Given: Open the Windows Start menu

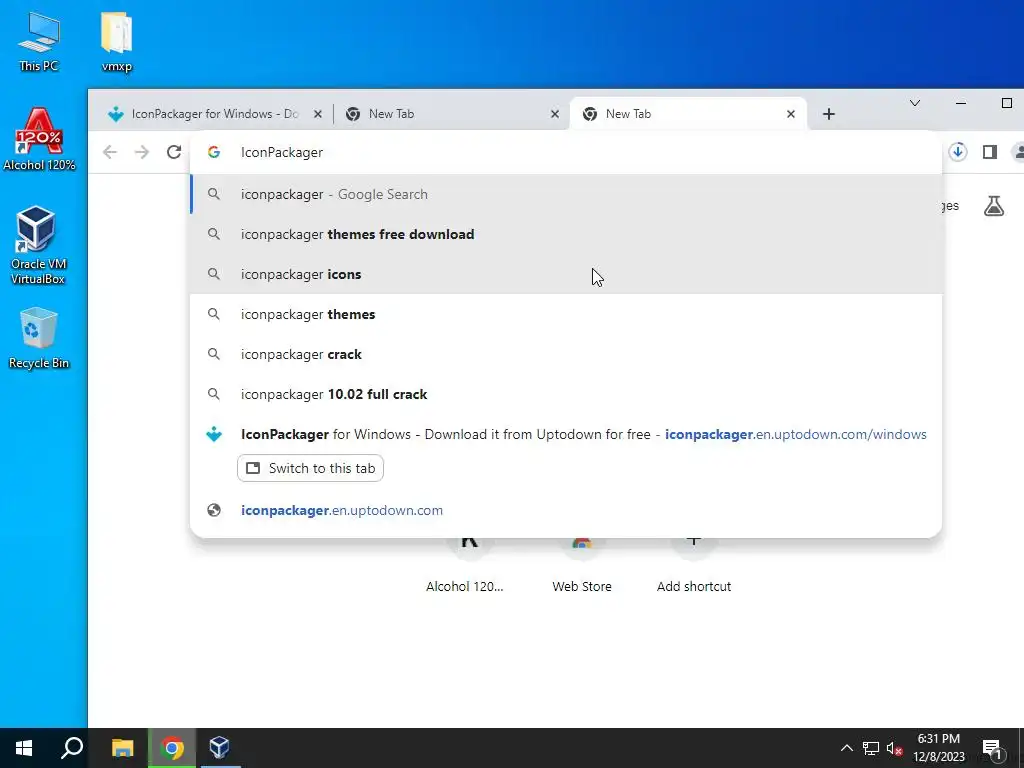Looking at the screenshot, I should [24, 748].
